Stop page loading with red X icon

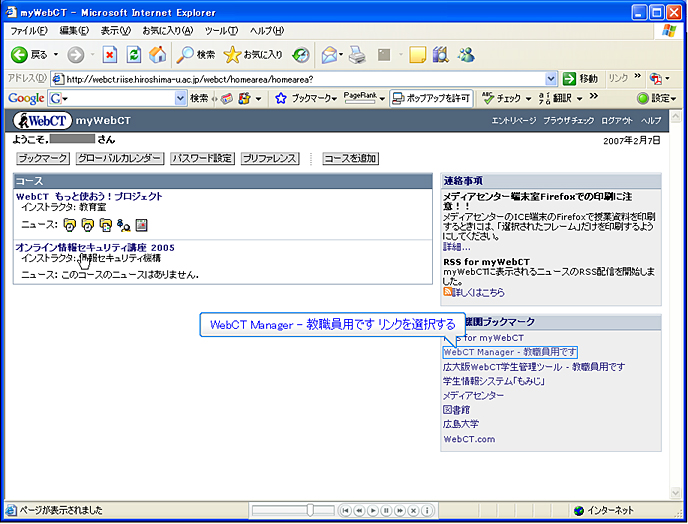coord(110,55)
